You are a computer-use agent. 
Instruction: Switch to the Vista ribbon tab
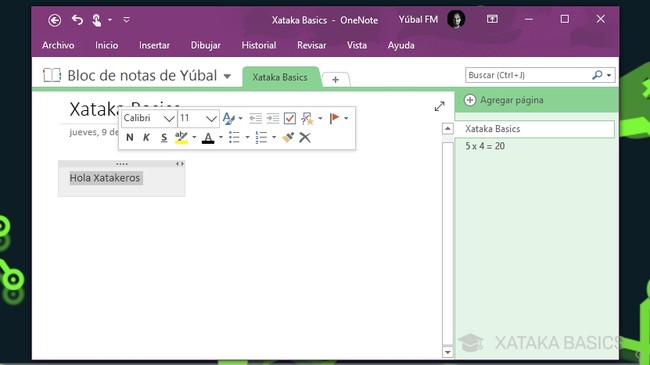coord(357,45)
